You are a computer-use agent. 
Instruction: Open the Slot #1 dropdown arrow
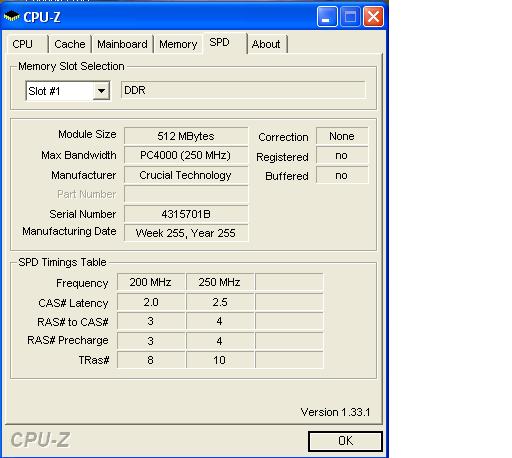tap(101, 91)
